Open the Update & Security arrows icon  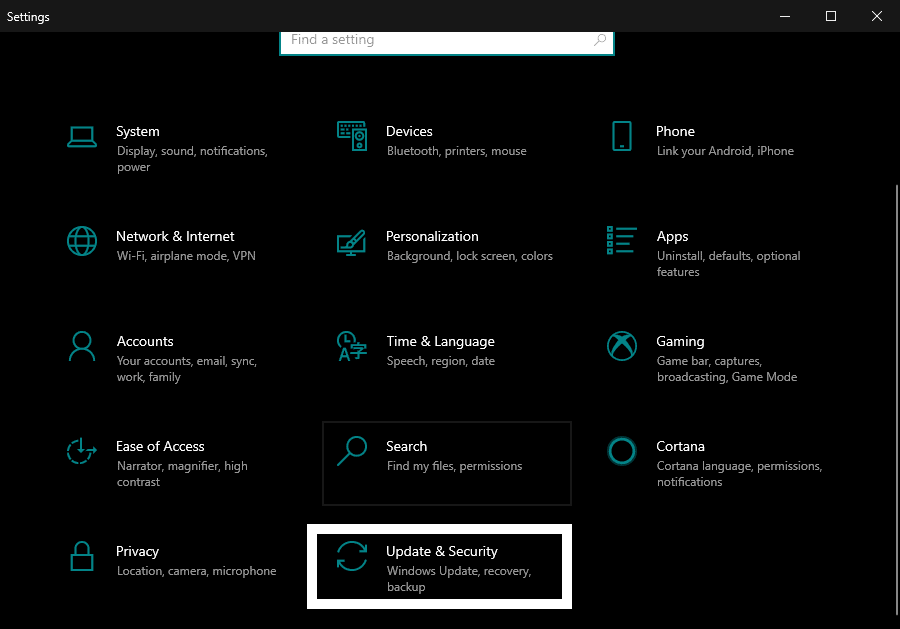click(x=352, y=556)
